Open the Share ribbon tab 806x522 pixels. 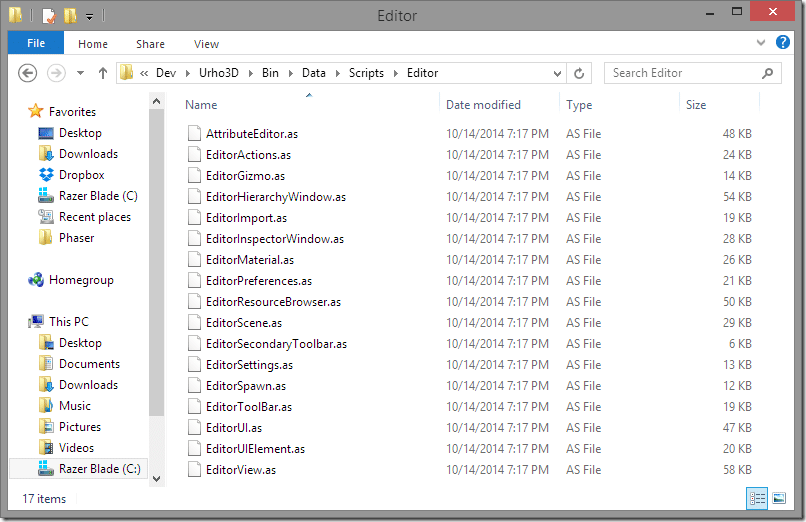(x=150, y=44)
